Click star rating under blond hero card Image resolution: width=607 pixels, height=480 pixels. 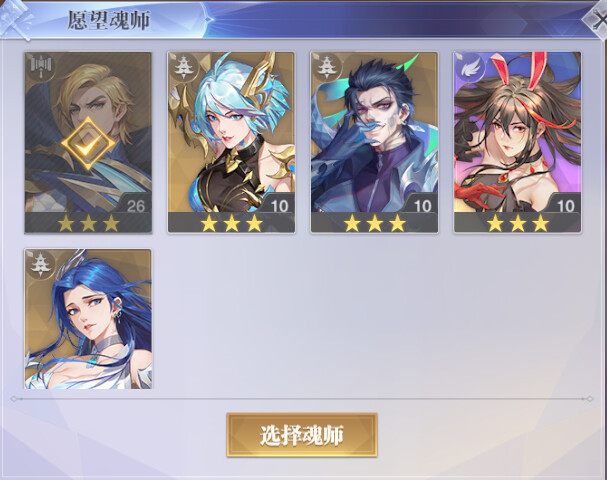pyautogui.click(x=88, y=223)
